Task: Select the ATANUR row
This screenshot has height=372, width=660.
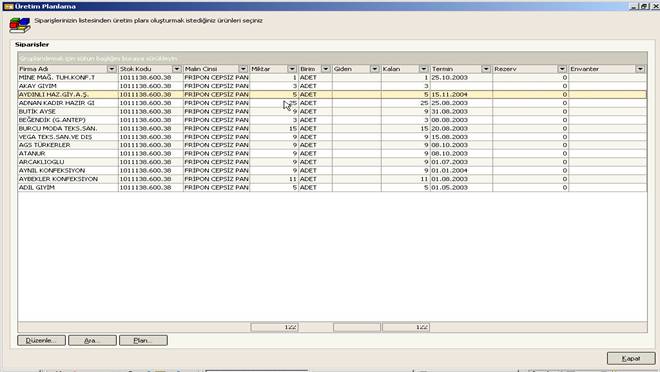Action: click(x=332, y=154)
